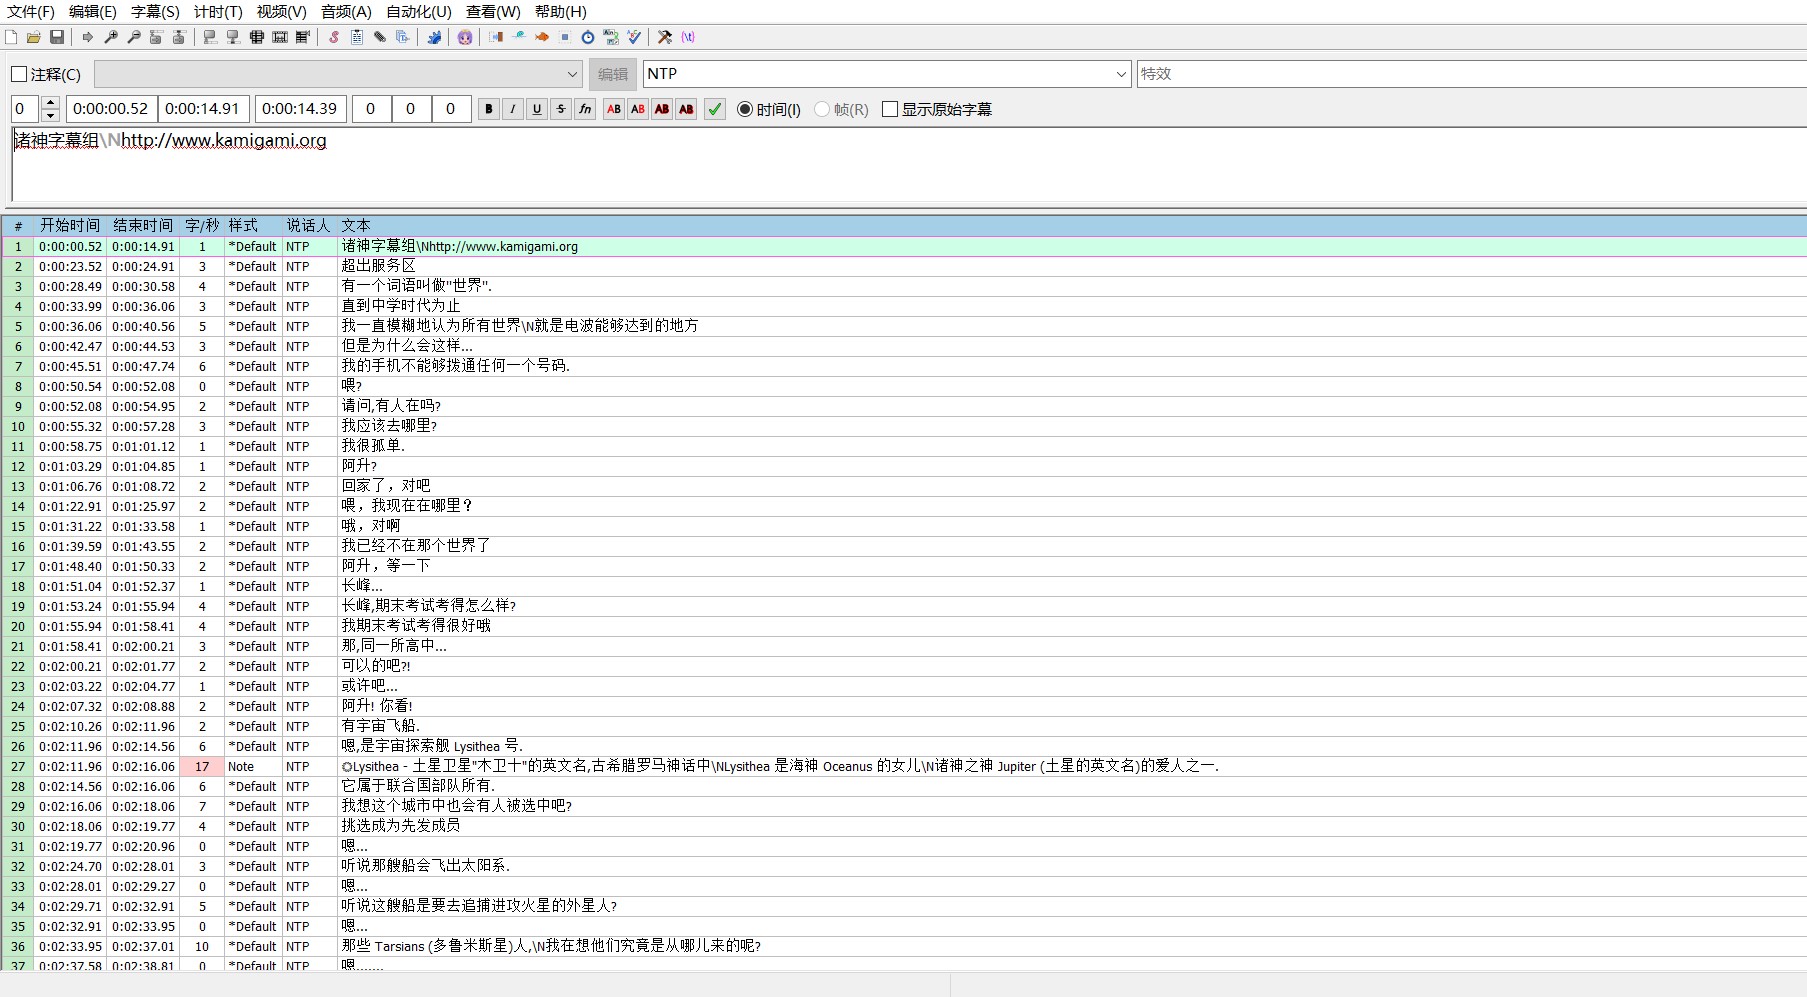The image size is (1807, 997).
Task: Click the open subtitles folder icon
Action: pos(34,37)
